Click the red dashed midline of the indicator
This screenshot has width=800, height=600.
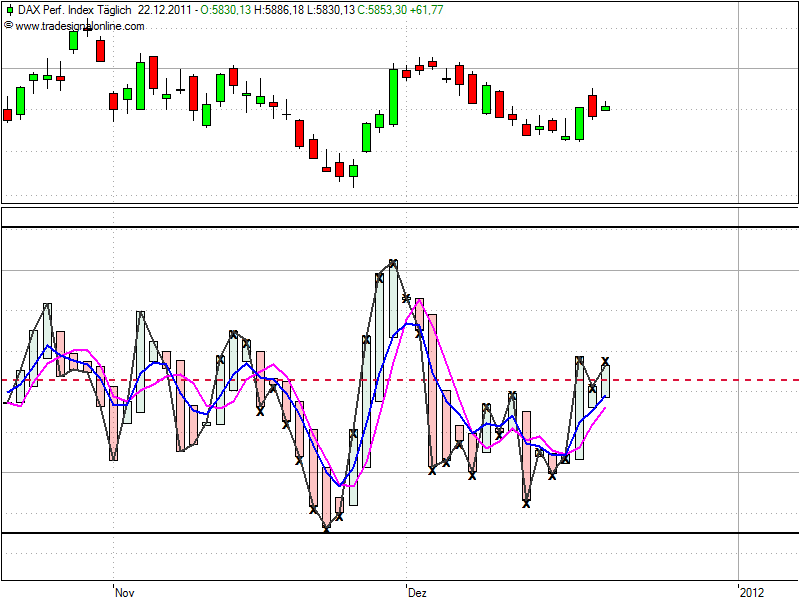coord(400,380)
